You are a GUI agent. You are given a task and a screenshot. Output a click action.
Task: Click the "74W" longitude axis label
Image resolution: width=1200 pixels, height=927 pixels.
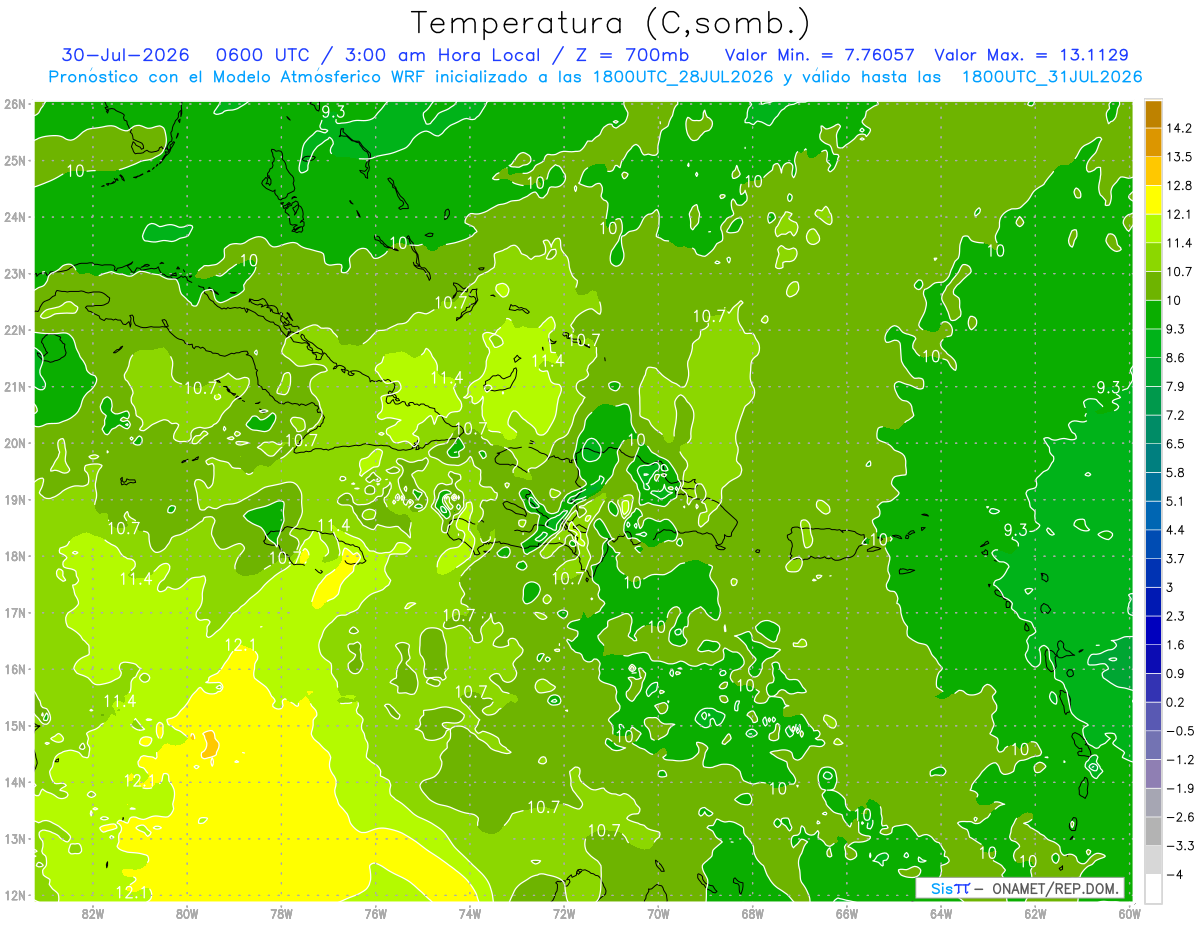pyautogui.click(x=470, y=914)
